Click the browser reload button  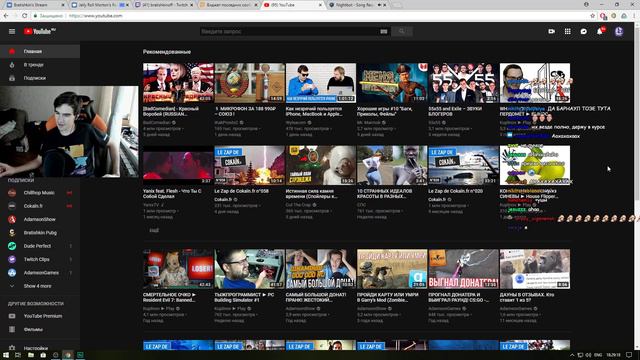click(x=24, y=16)
